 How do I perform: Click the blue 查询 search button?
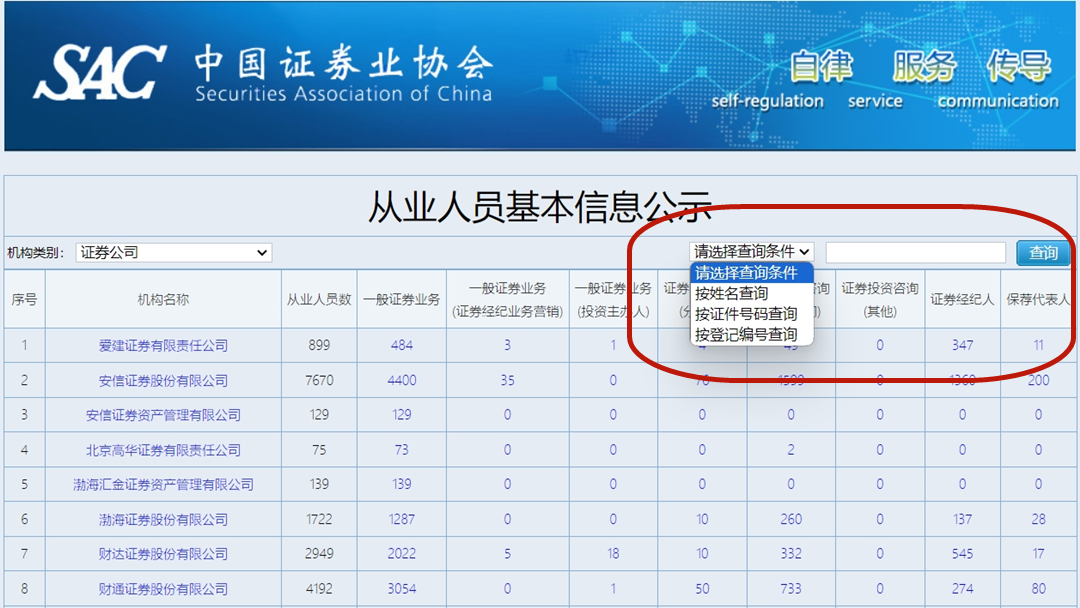(1043, 252)
